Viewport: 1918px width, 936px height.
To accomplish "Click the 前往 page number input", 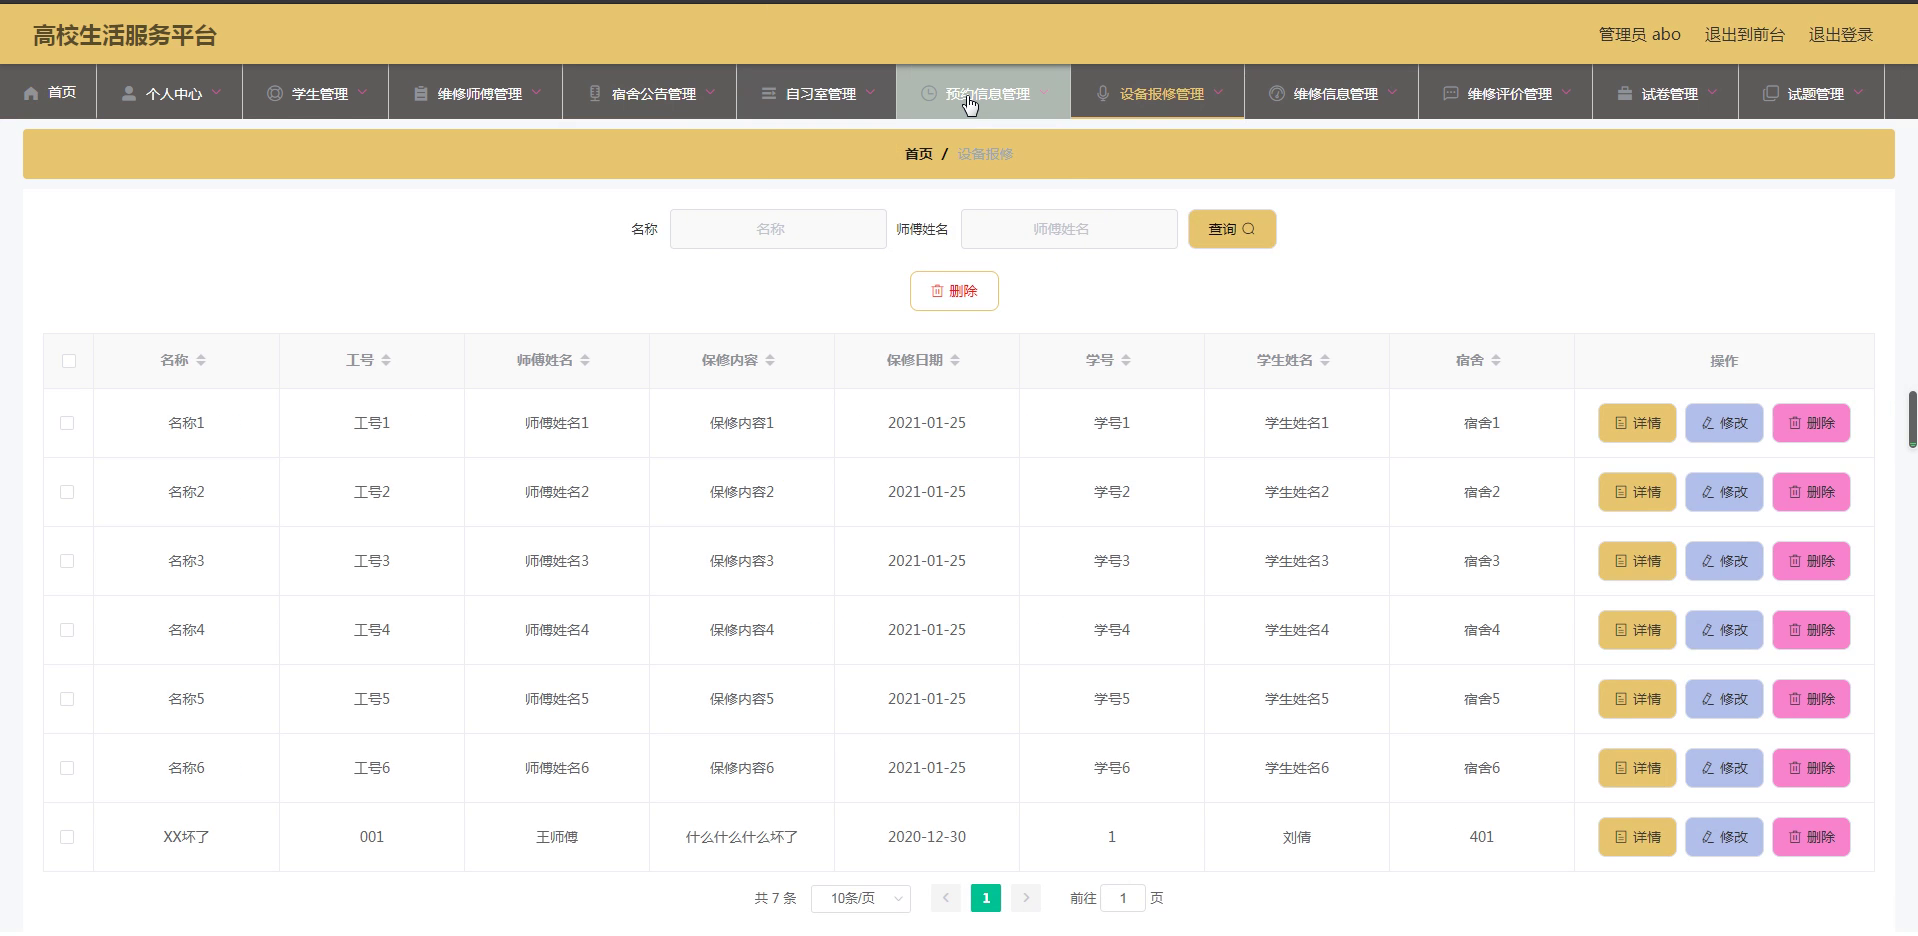I will pos(1122,898).
